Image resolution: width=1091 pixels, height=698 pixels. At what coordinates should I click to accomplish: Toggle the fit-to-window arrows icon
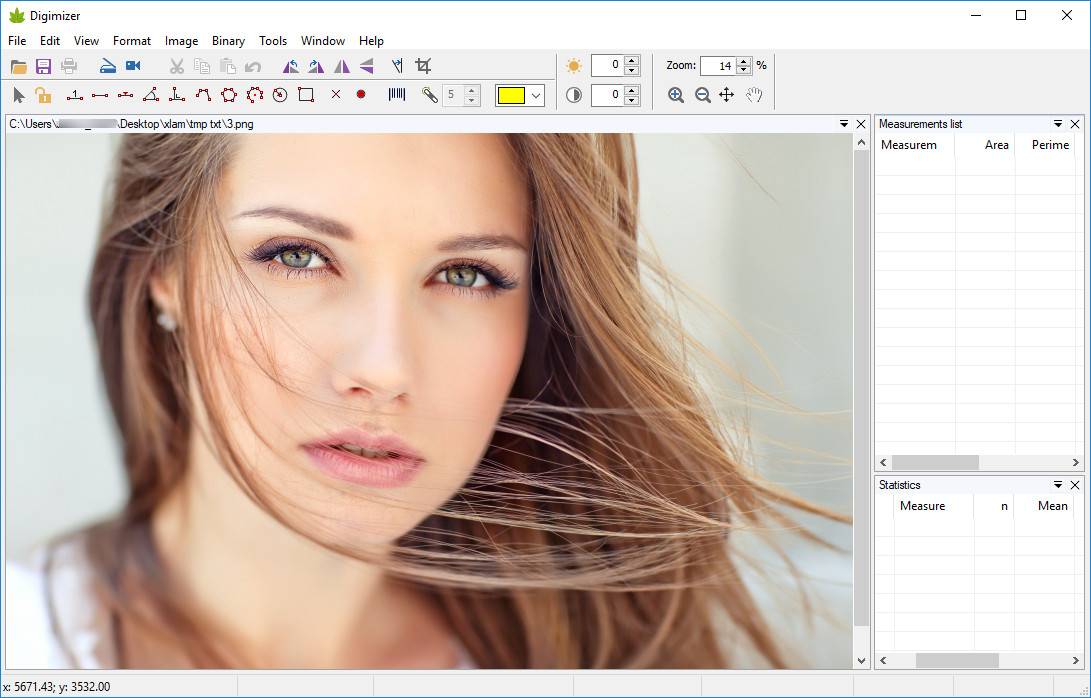(727, 95)
